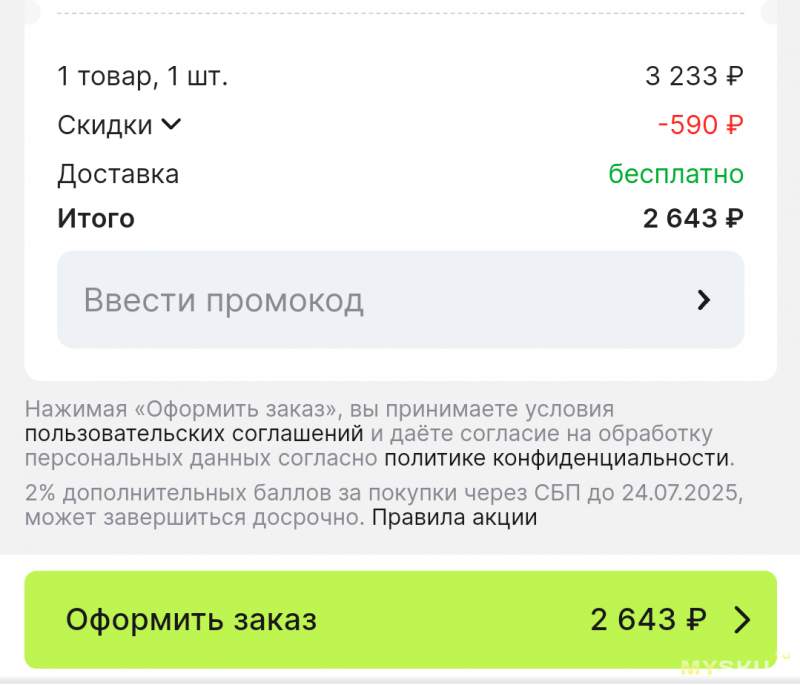The width and height of the screenshot is (800, 685).
Task: Click the bold Итого label
Action: coord(96,218)
